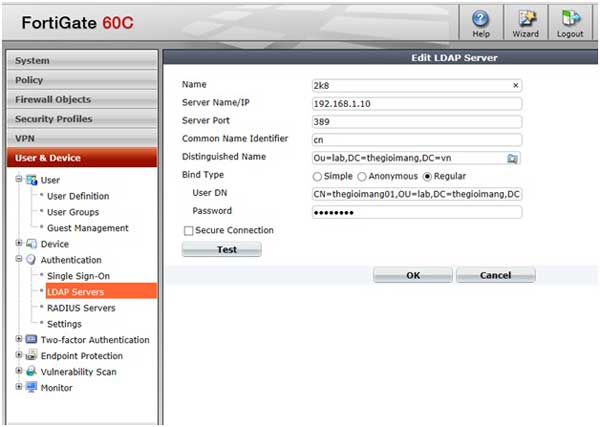
Task: Select the Simple bind type
Action: point(317,176)
